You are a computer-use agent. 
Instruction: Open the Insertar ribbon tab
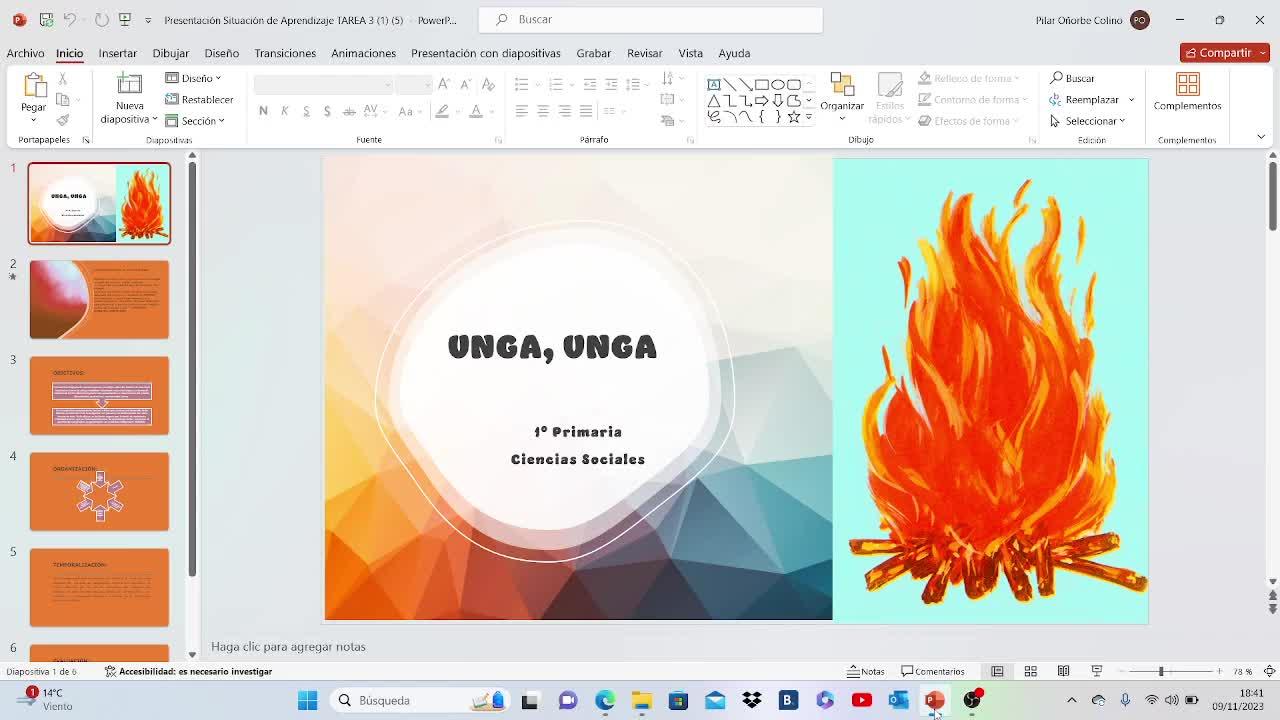click(117, 53)
